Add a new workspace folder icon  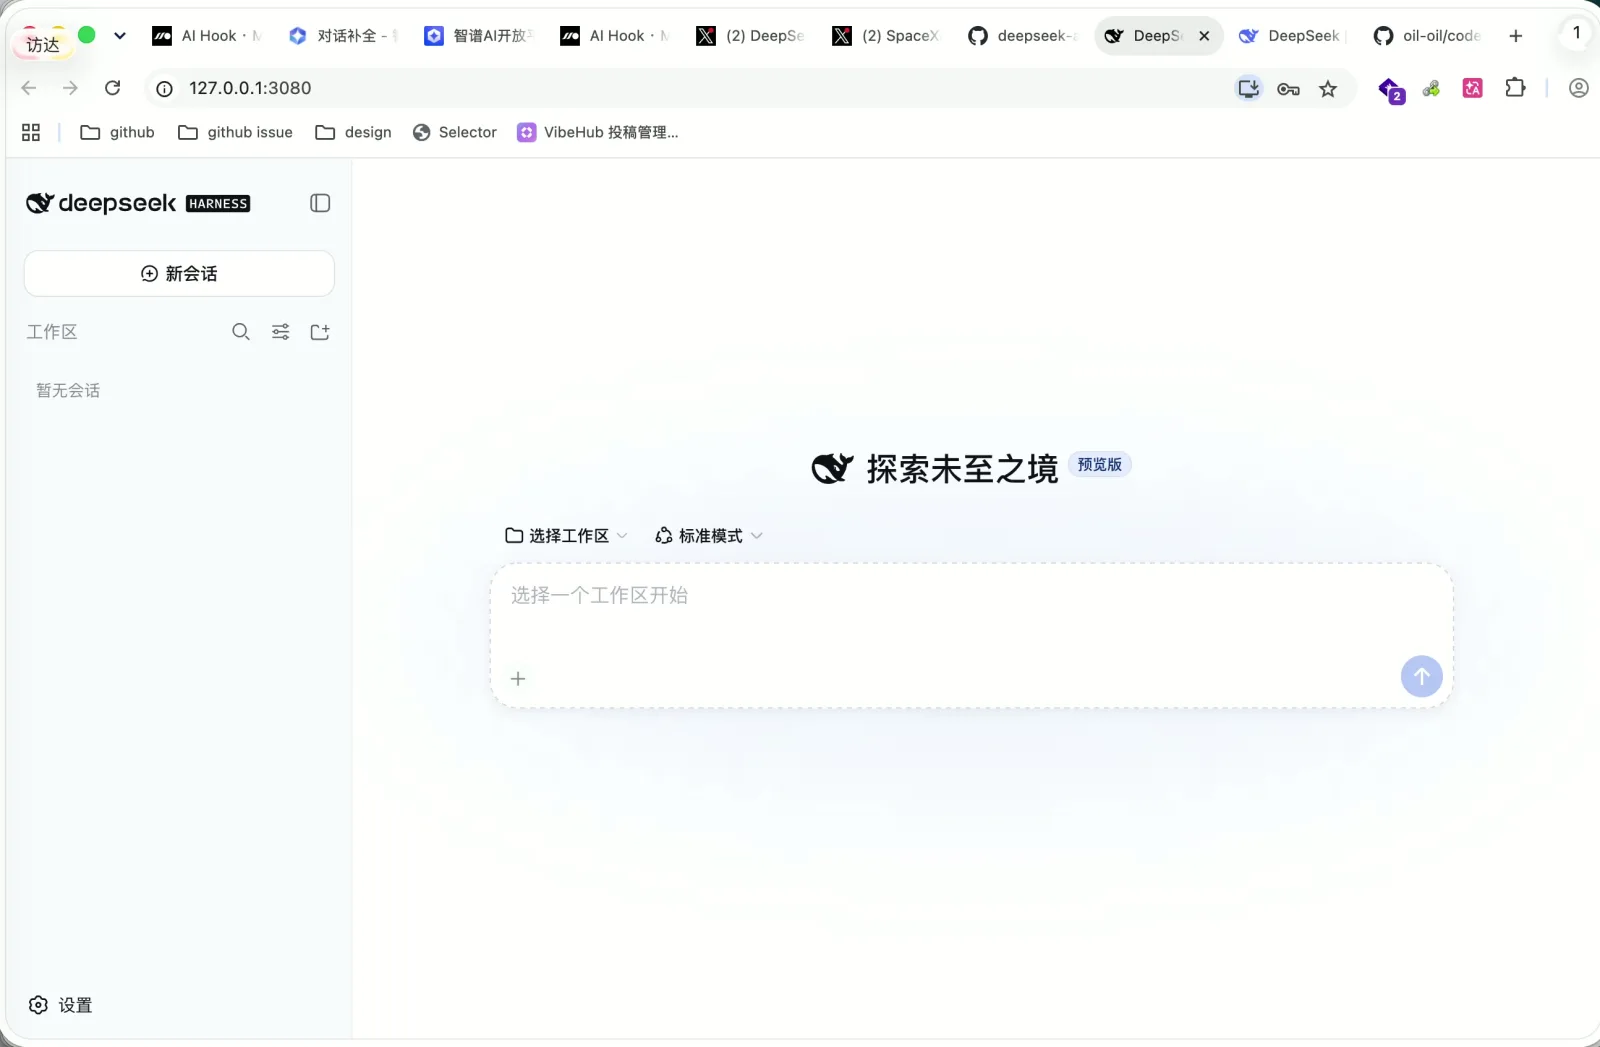320,332
